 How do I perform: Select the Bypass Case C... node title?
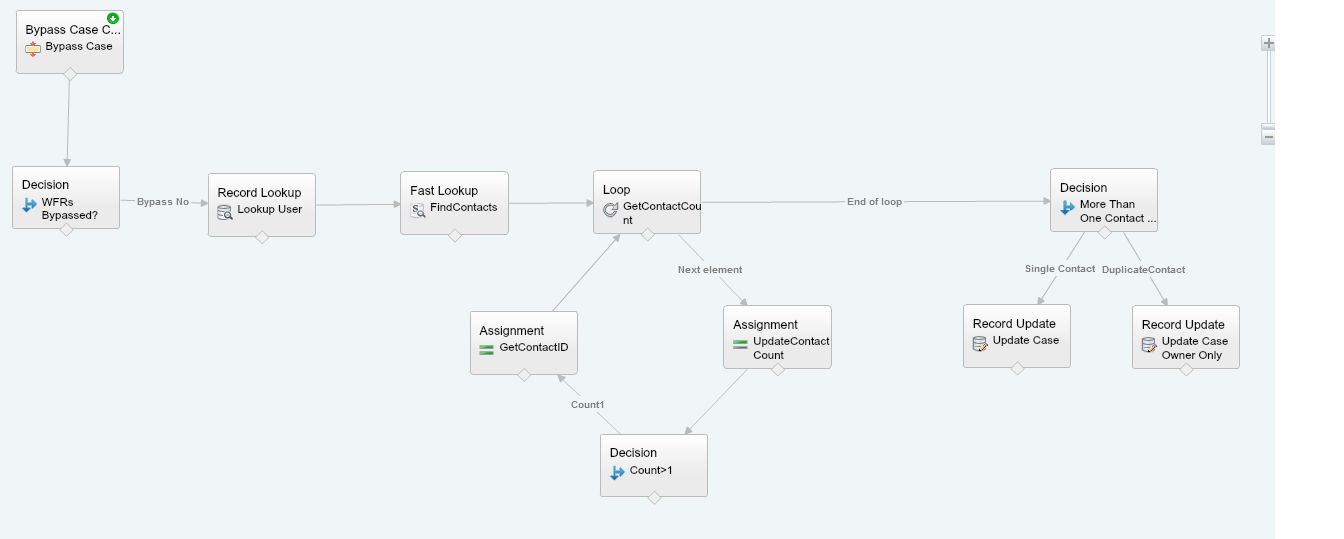[x=73, y=30]
